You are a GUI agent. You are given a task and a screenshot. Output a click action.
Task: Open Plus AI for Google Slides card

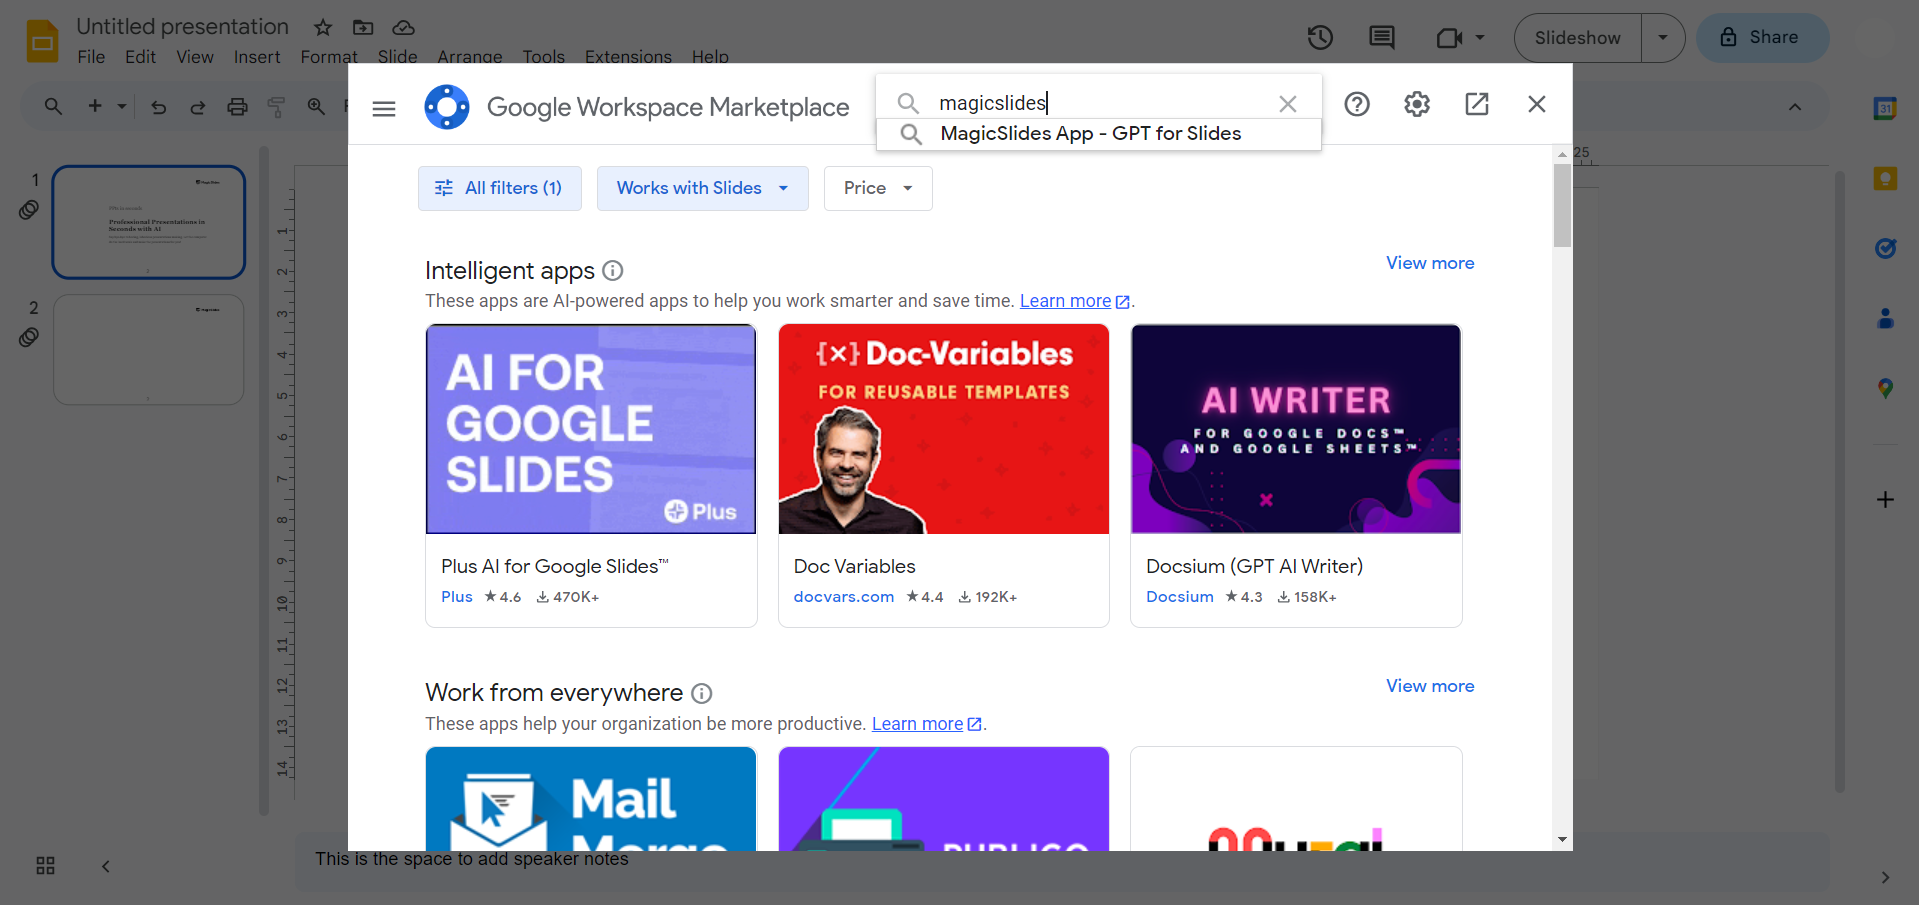tap(591, 476)
